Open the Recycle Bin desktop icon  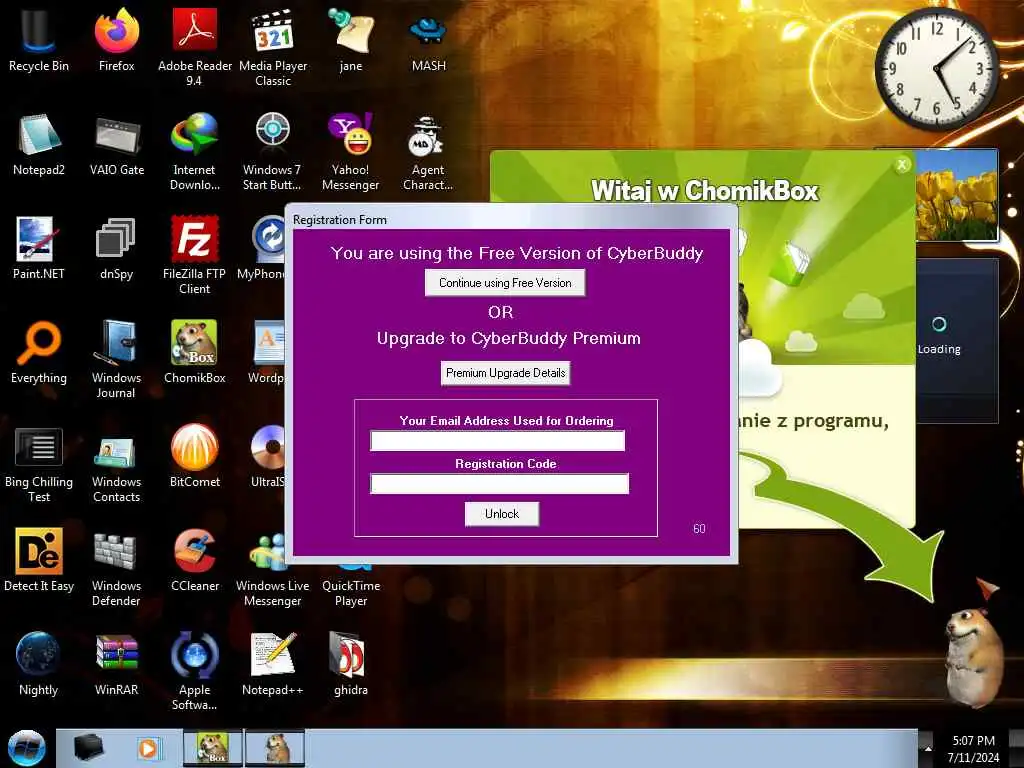(x=39, y=40)
